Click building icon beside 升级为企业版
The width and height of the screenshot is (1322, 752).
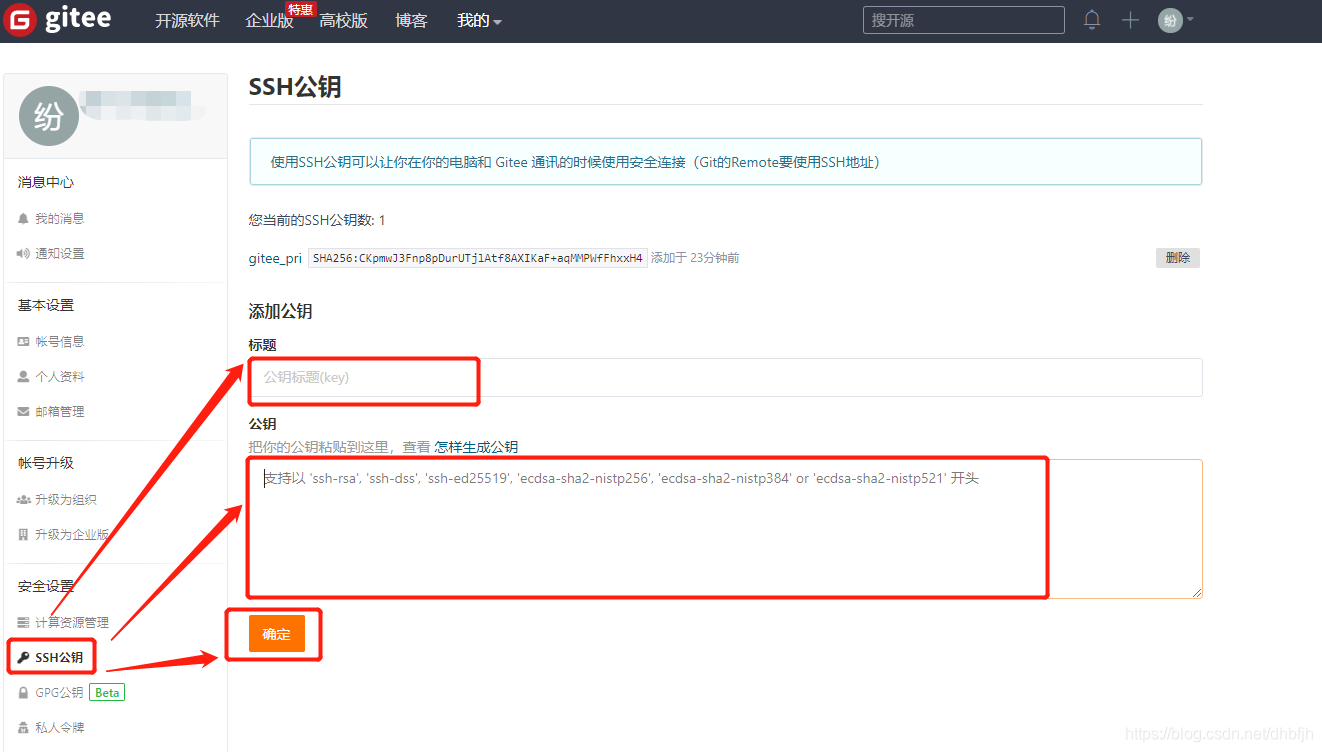coord(23,535)
